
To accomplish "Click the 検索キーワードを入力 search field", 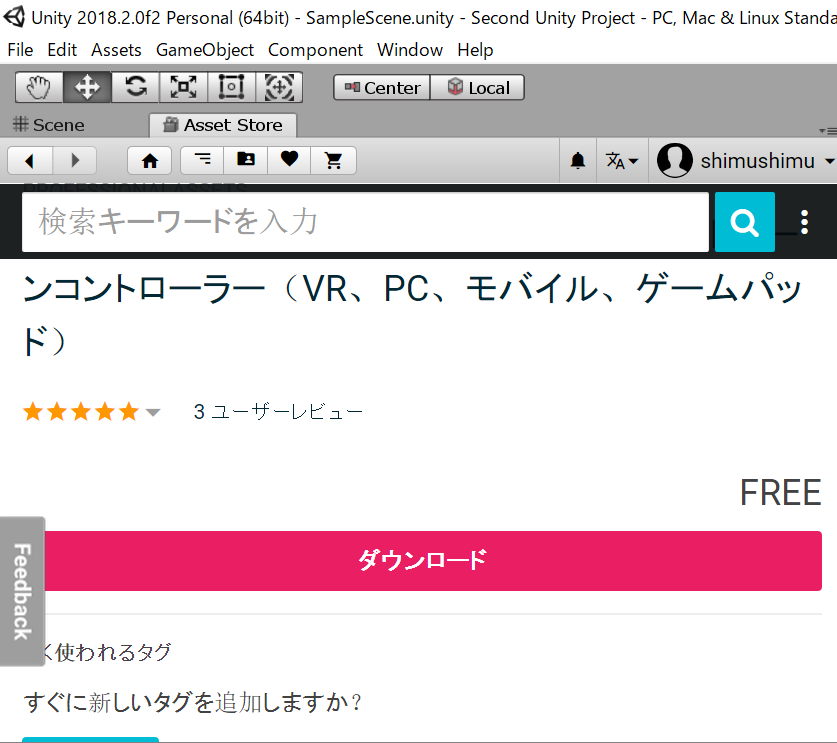I will (x=365, y=222).
